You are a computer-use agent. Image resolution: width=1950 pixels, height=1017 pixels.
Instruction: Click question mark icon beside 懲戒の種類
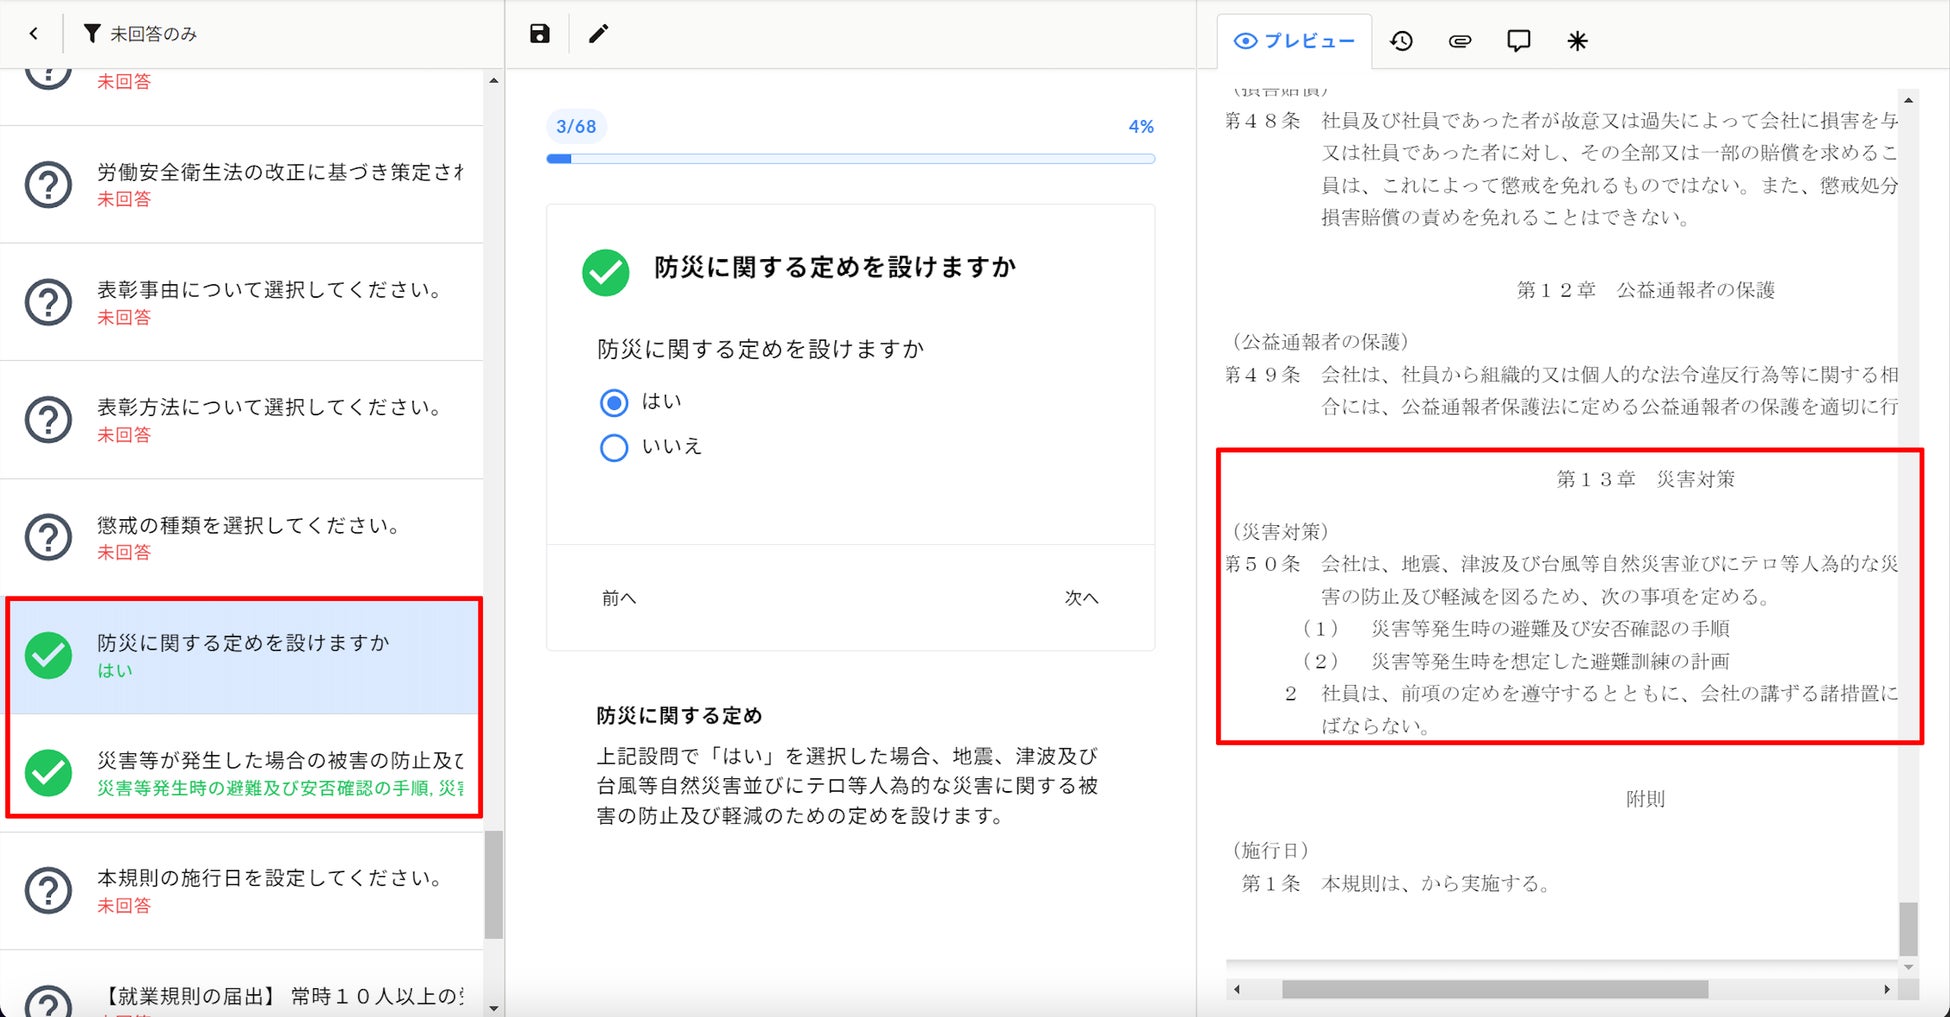coord(48,537)
